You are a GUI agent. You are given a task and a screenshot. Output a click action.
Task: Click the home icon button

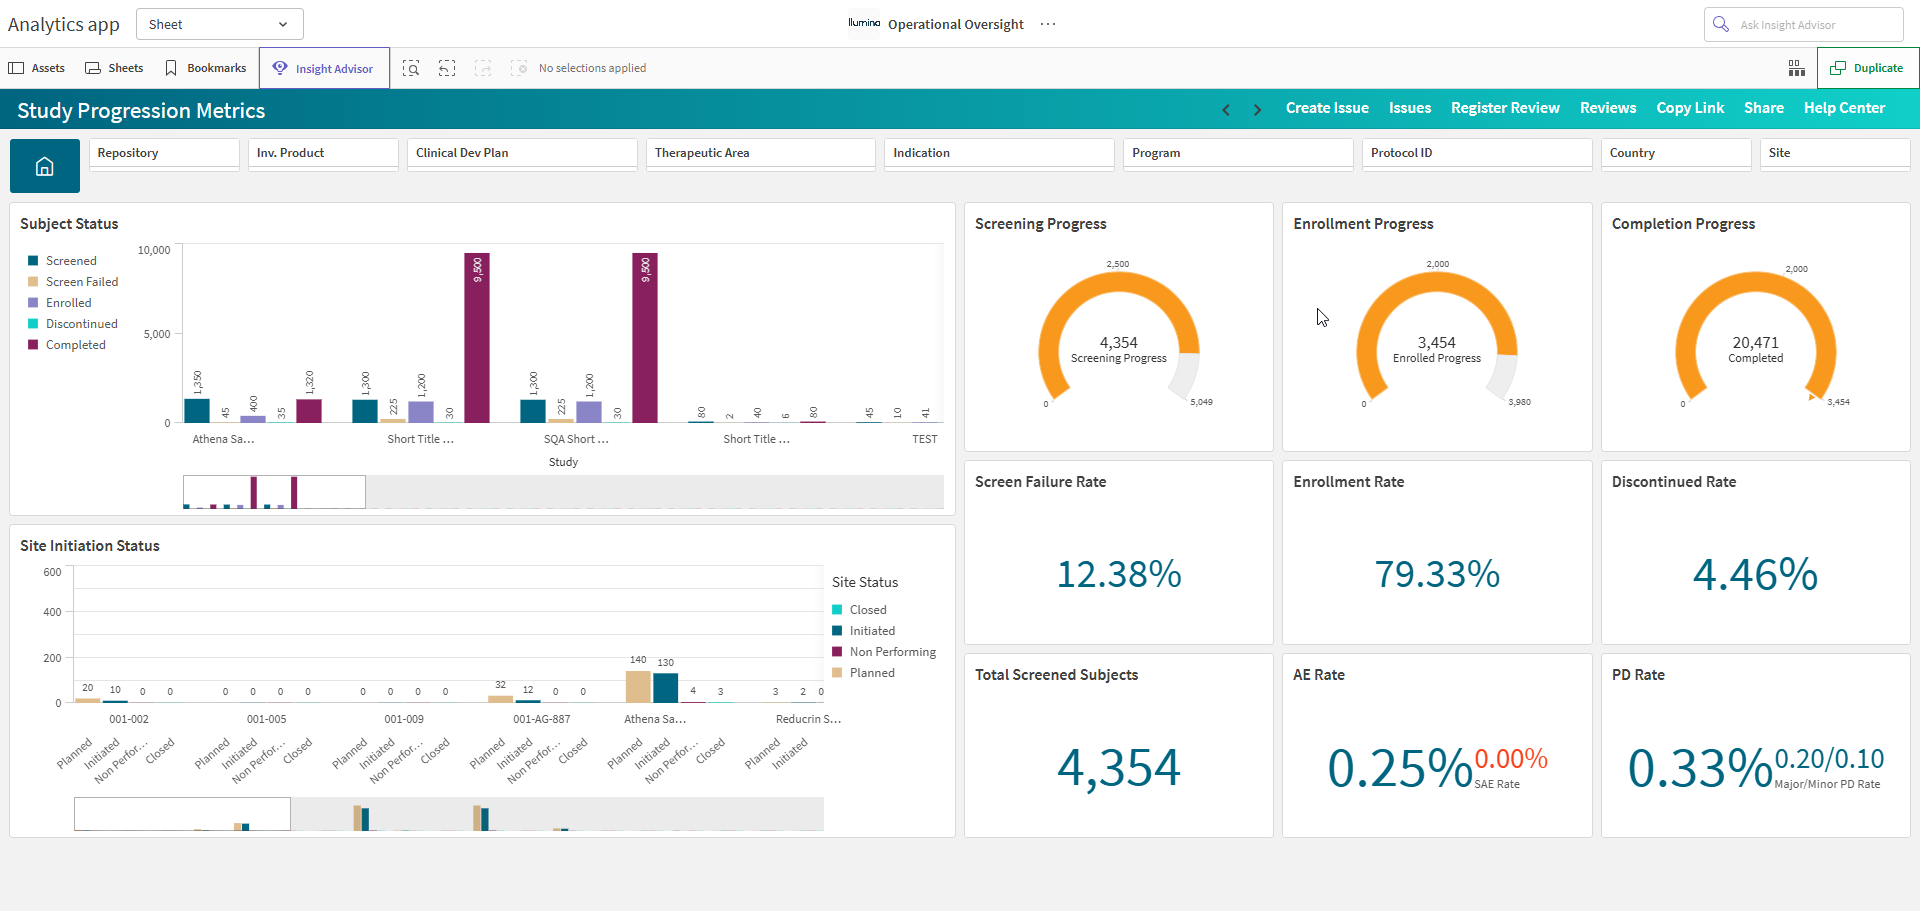45,166
